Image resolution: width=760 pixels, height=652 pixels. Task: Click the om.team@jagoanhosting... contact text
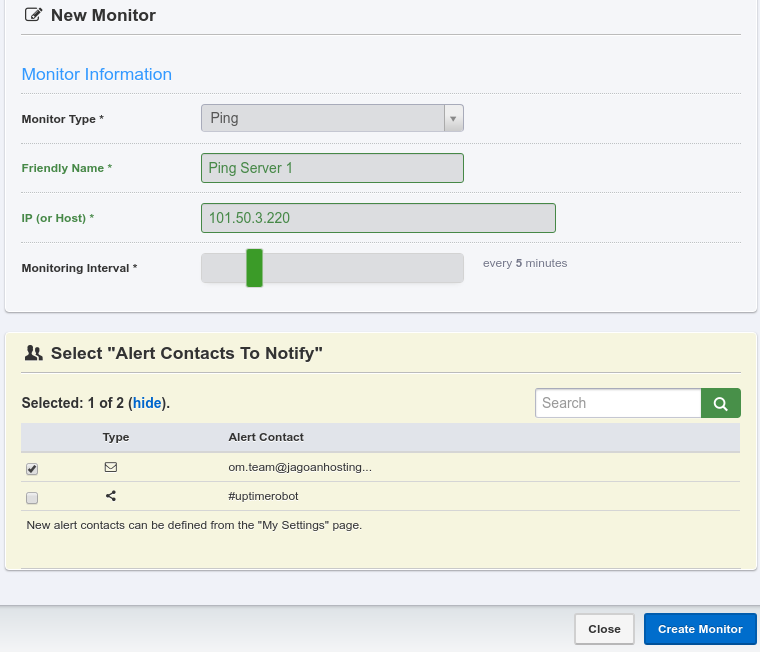coord(300,467)
